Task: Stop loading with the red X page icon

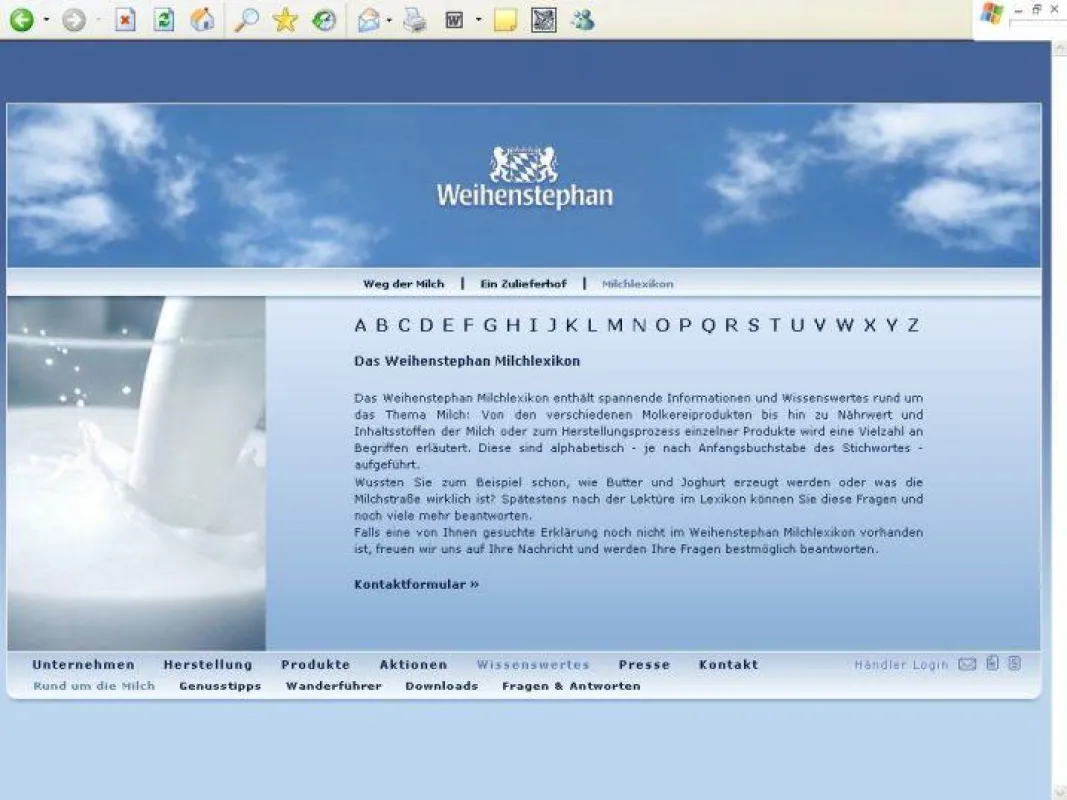Action: [x=125, y=20]
